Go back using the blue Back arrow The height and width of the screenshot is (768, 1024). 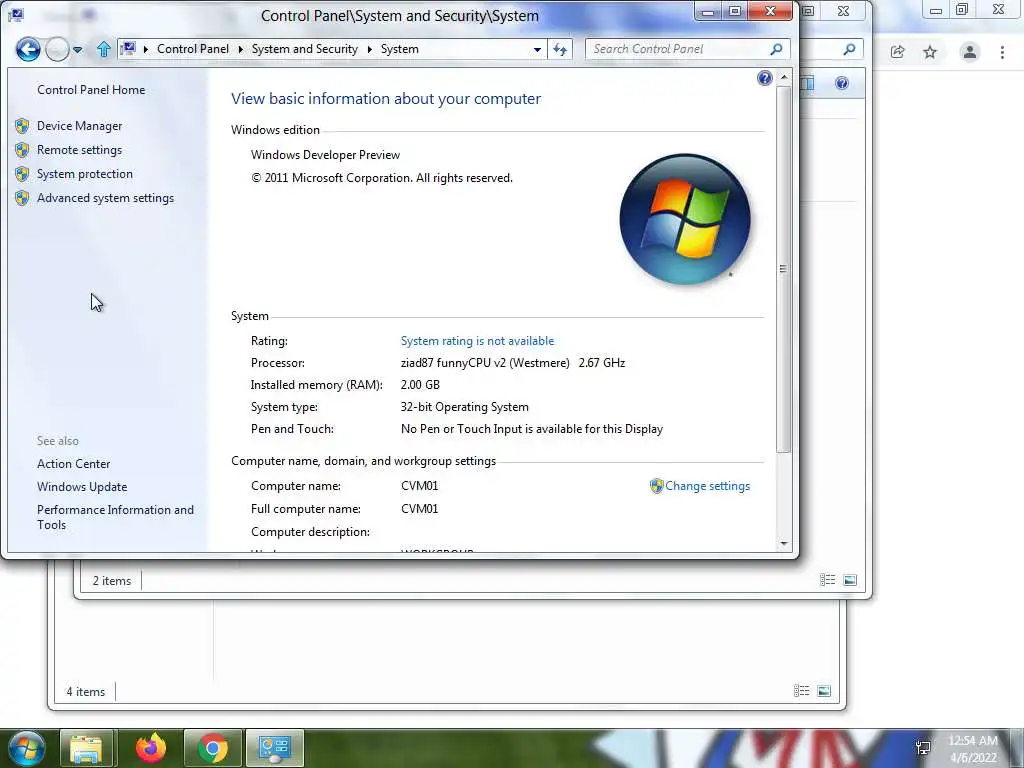[28, 49]
